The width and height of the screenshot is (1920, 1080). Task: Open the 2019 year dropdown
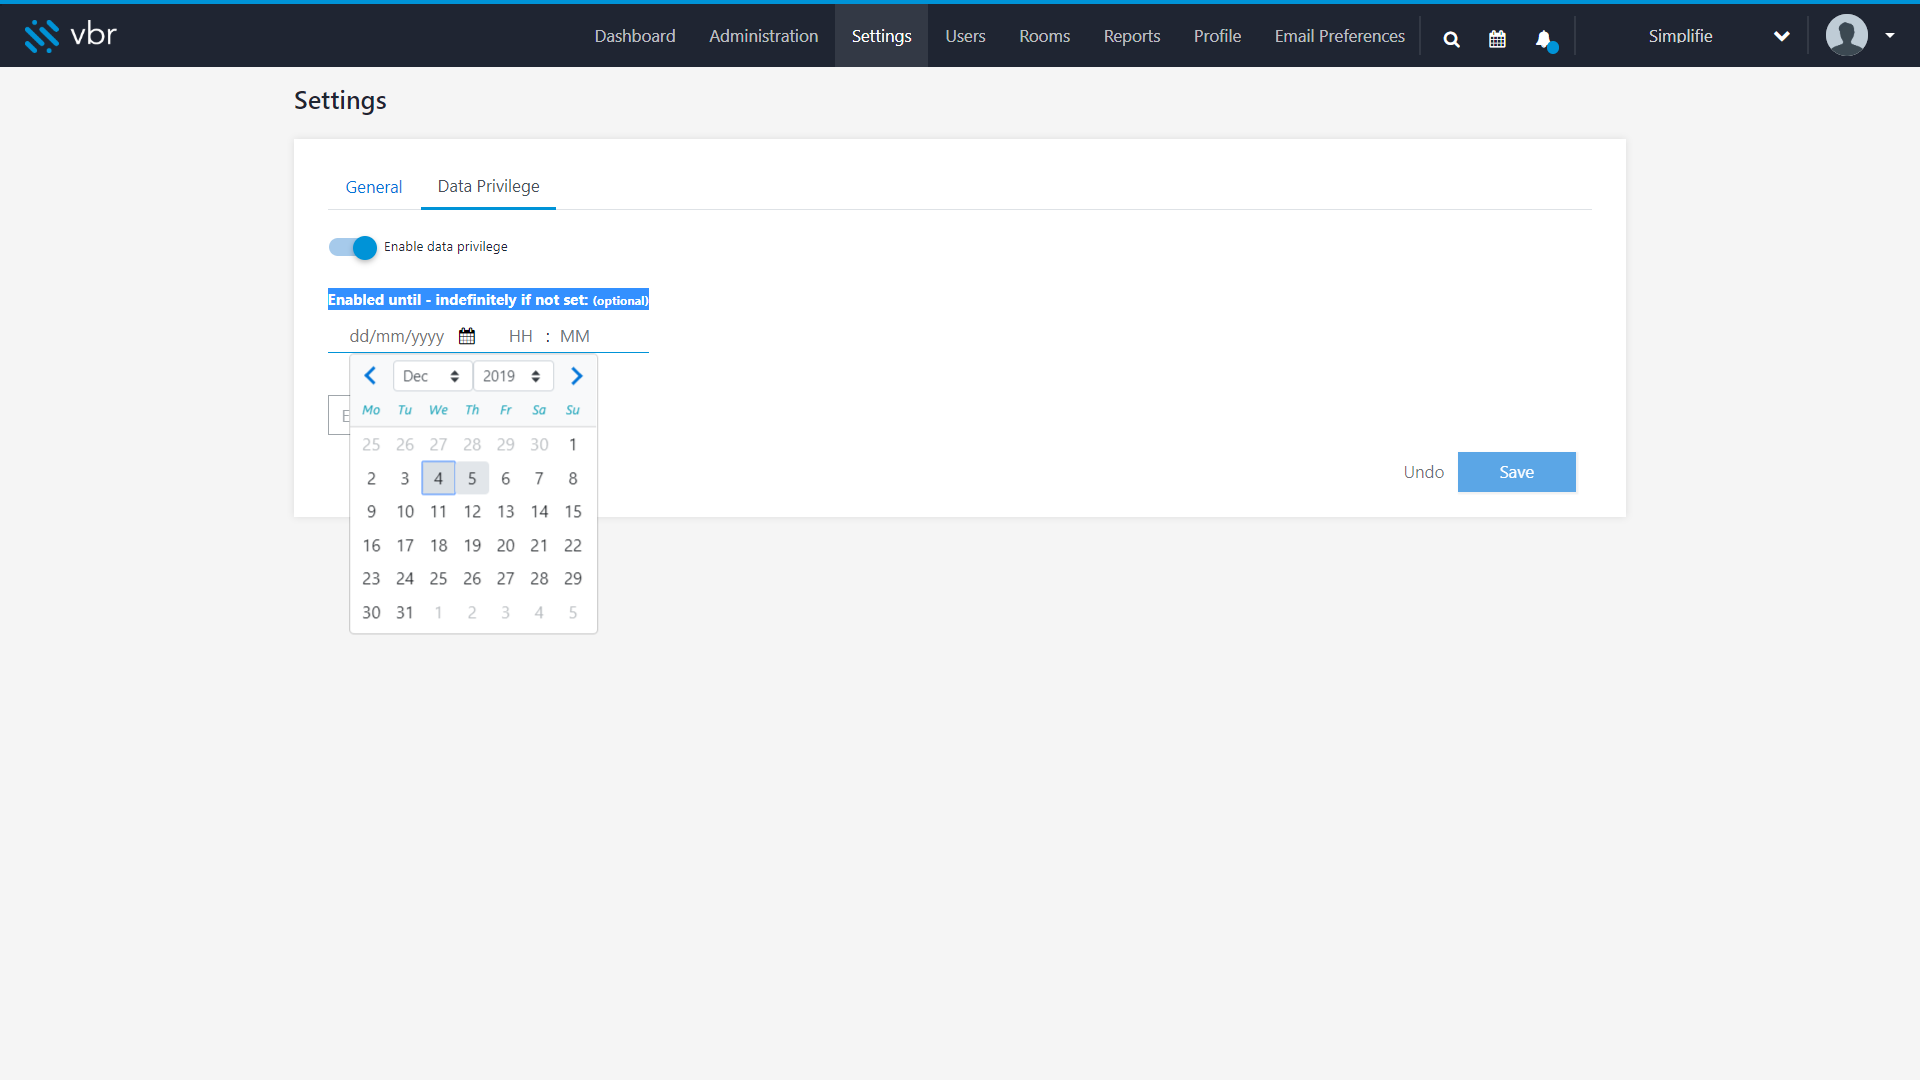pyautogui.click(x=513, y=376)
